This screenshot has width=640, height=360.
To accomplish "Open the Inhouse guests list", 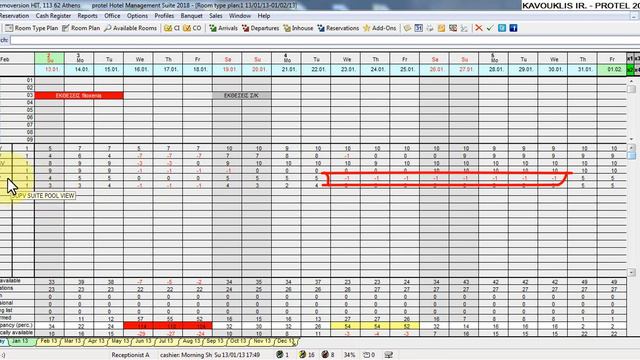I will pyautogui.click(x=298, y=28).
